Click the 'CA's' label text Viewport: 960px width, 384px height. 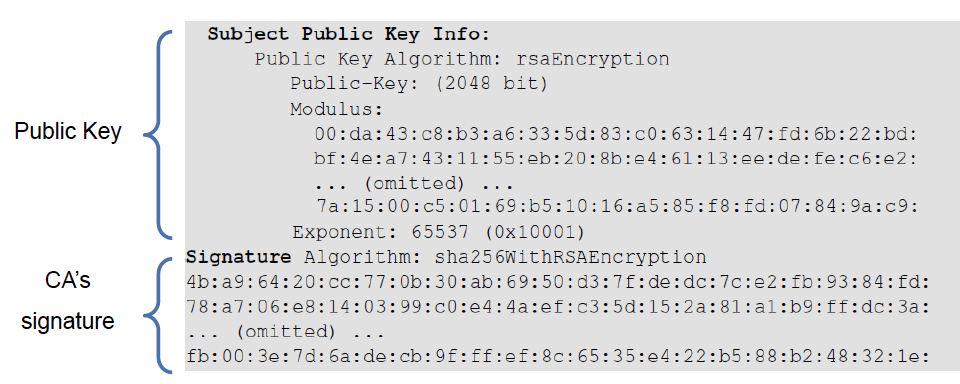(68, 281)
